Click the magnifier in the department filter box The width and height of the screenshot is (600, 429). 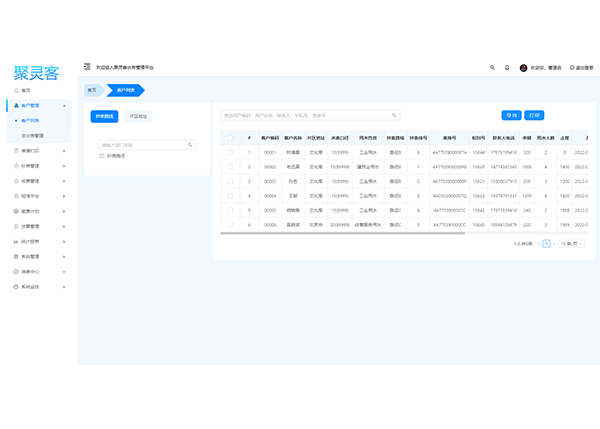pos(191,145)
